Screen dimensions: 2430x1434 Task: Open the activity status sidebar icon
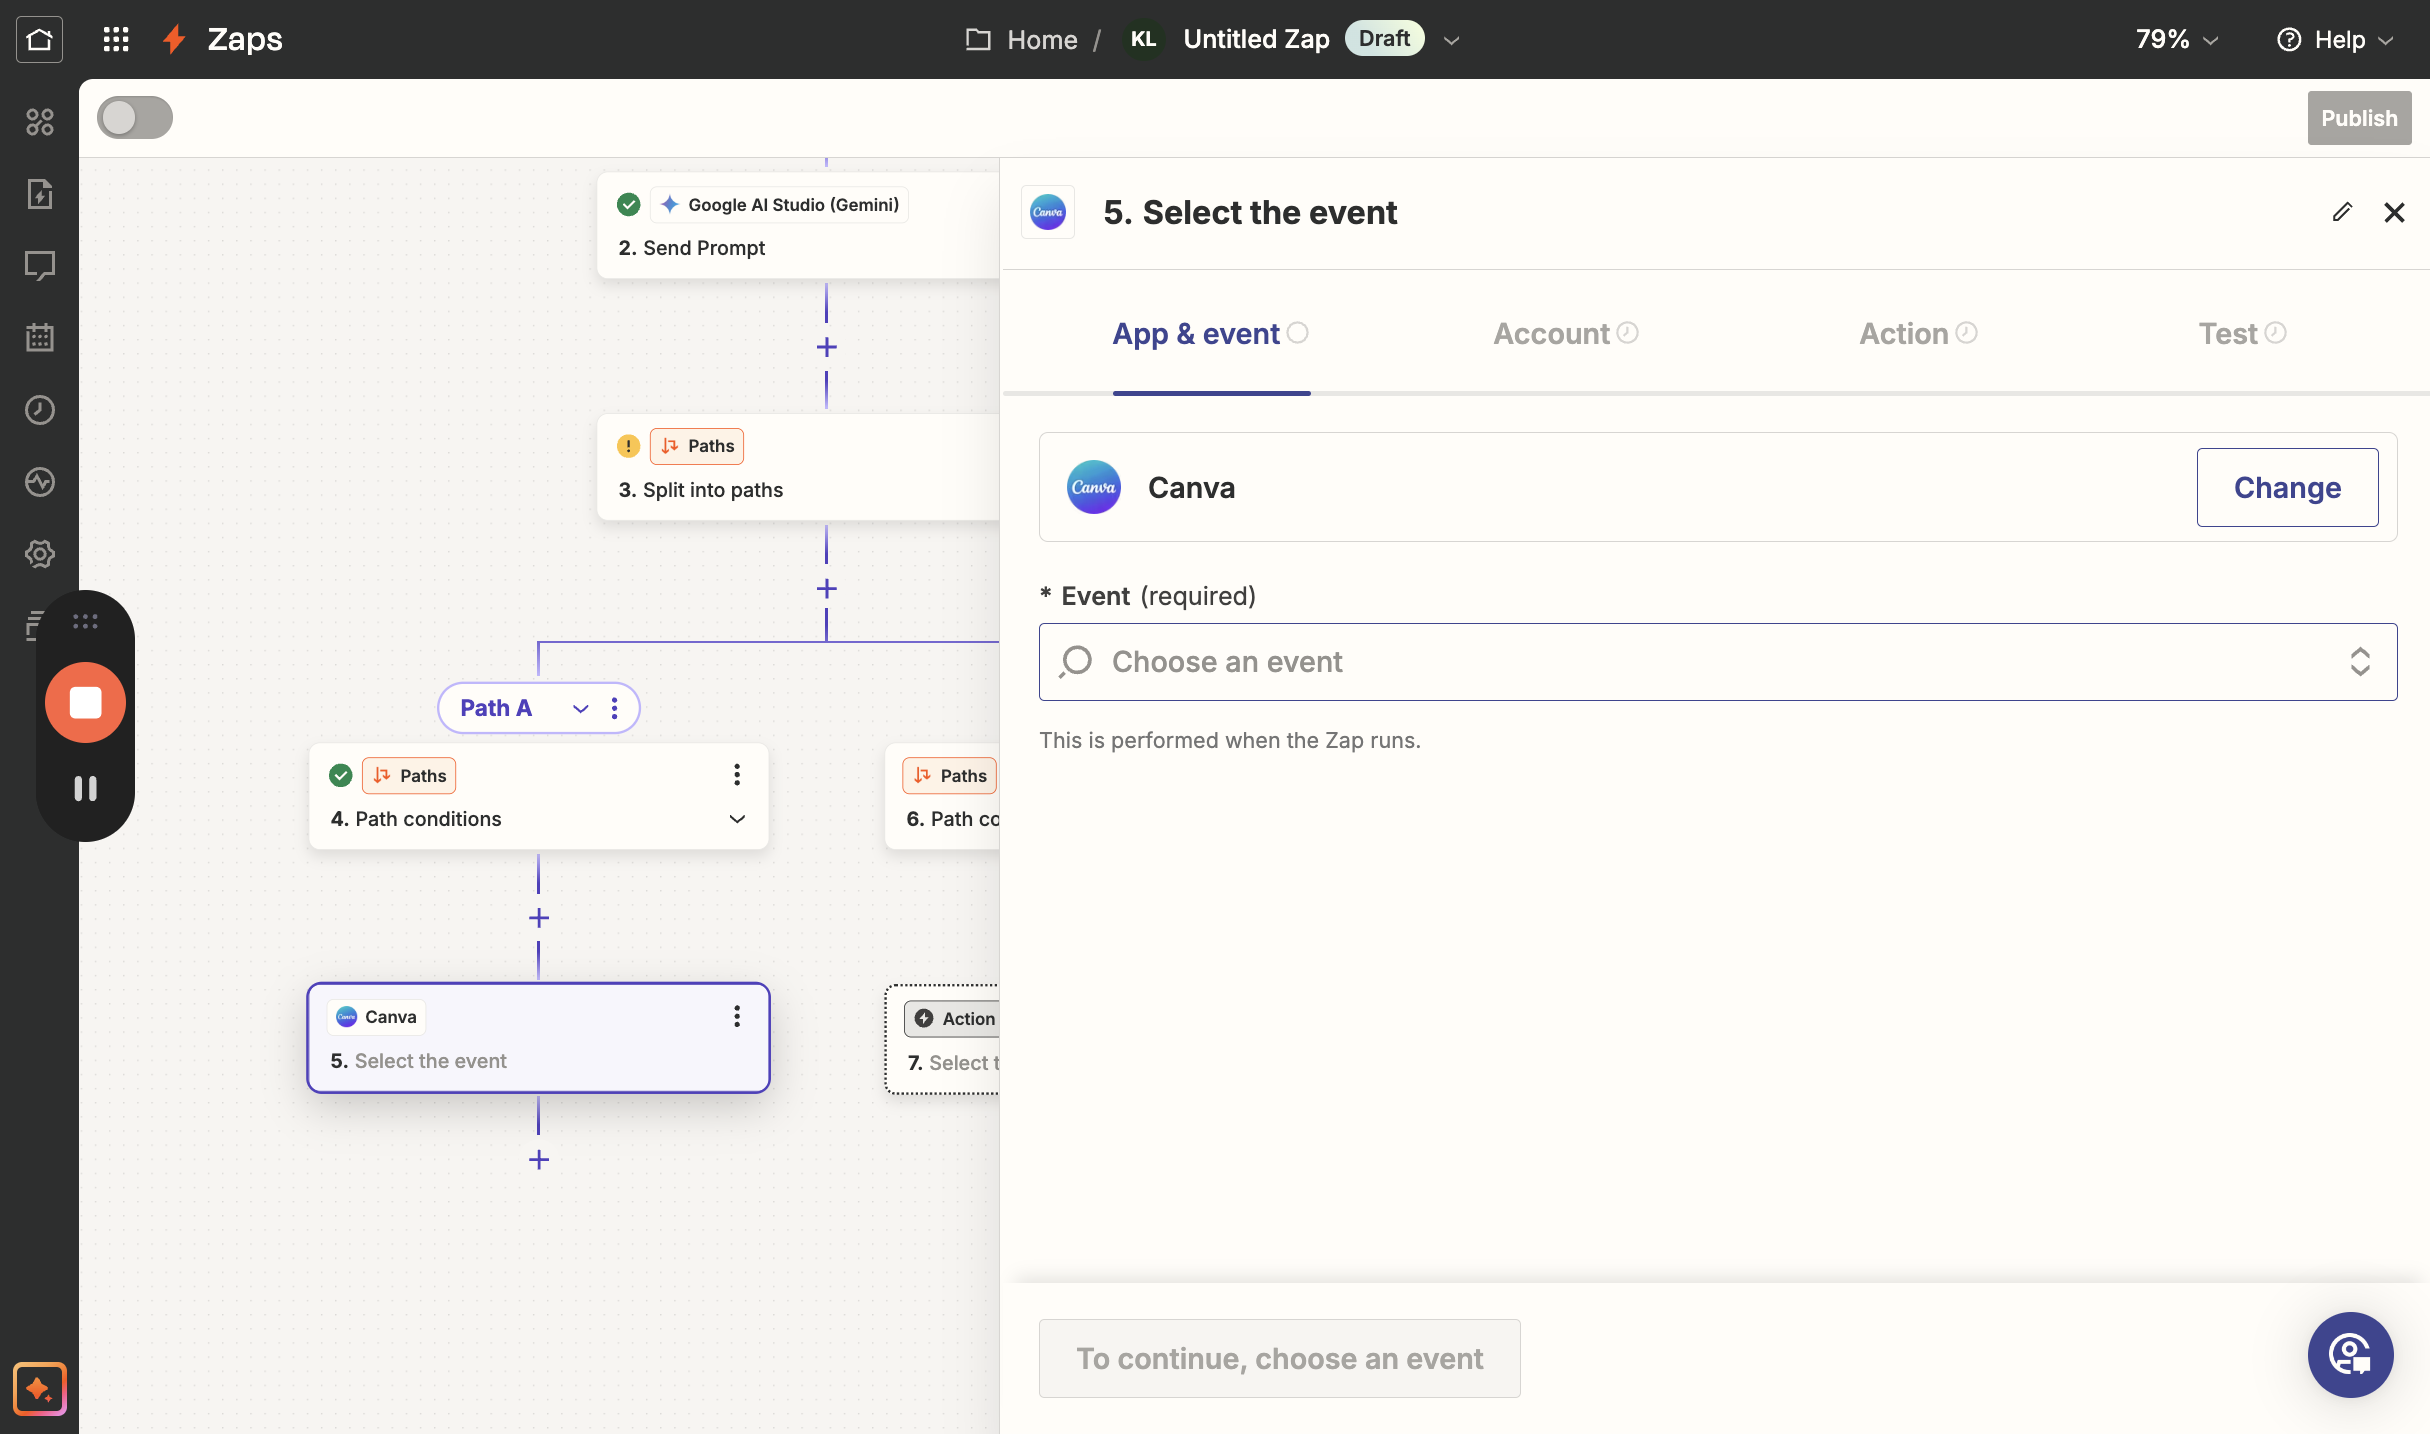tap(40, 482)
